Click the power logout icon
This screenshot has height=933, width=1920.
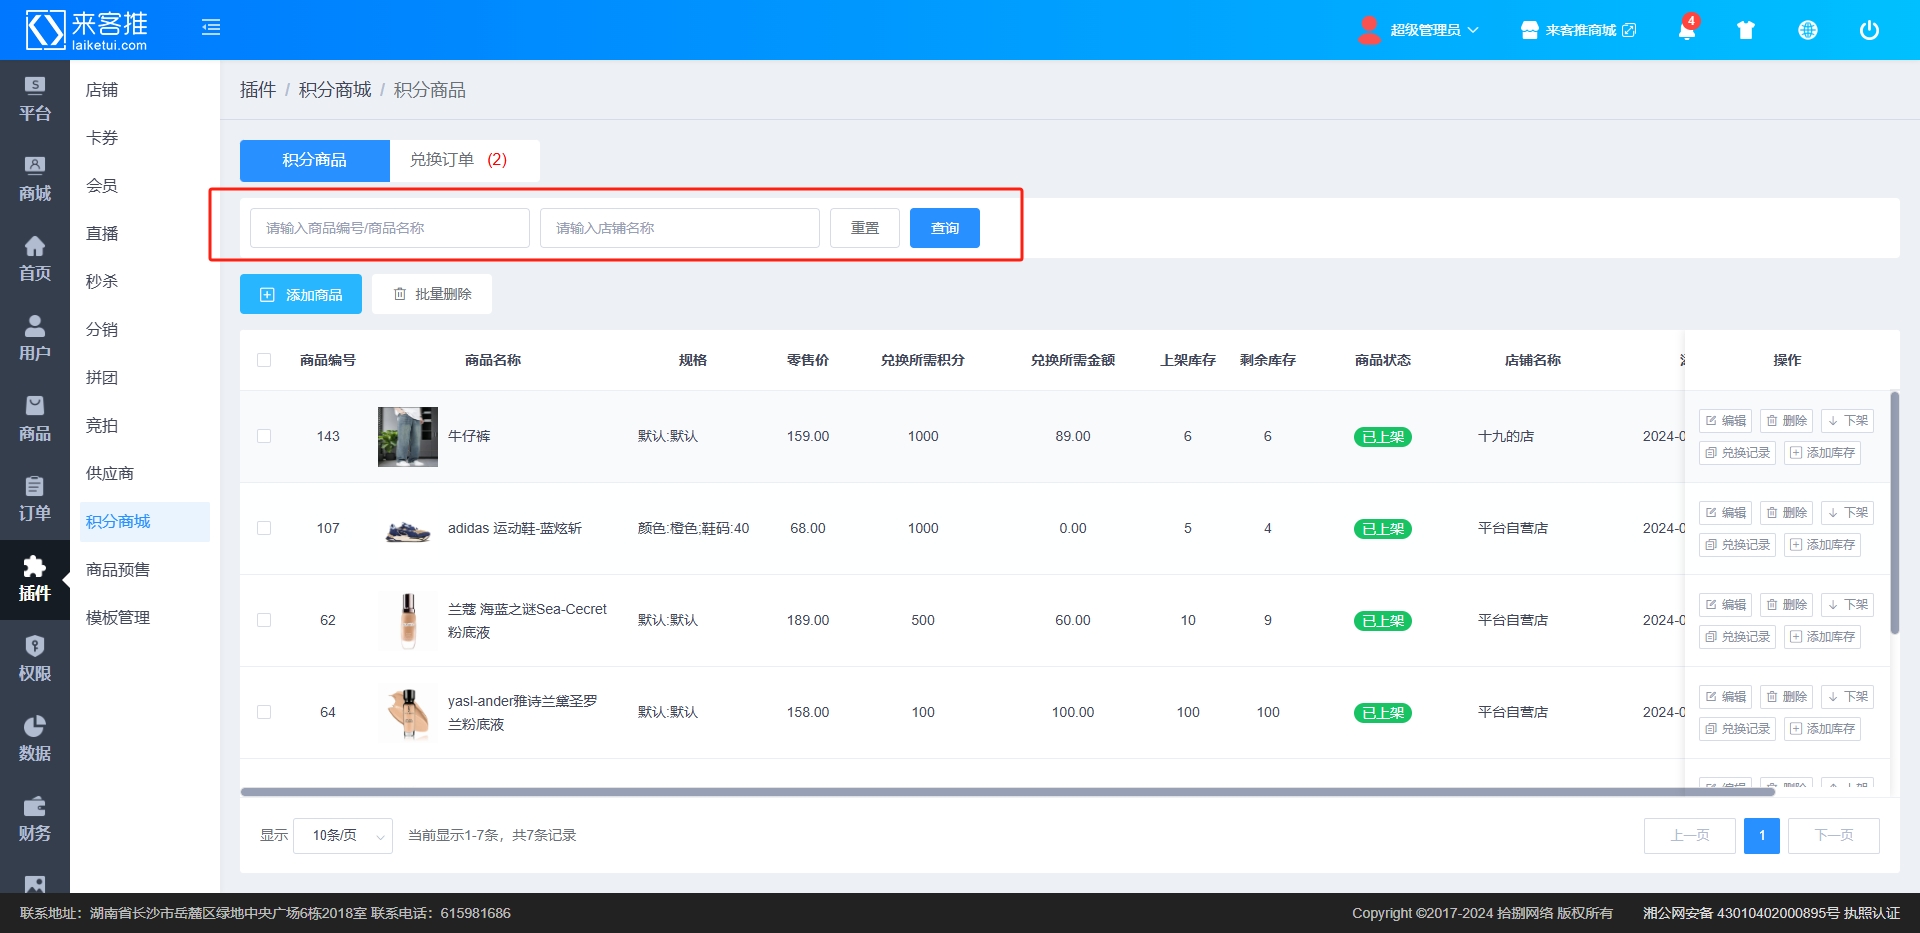pos(1868,30)
